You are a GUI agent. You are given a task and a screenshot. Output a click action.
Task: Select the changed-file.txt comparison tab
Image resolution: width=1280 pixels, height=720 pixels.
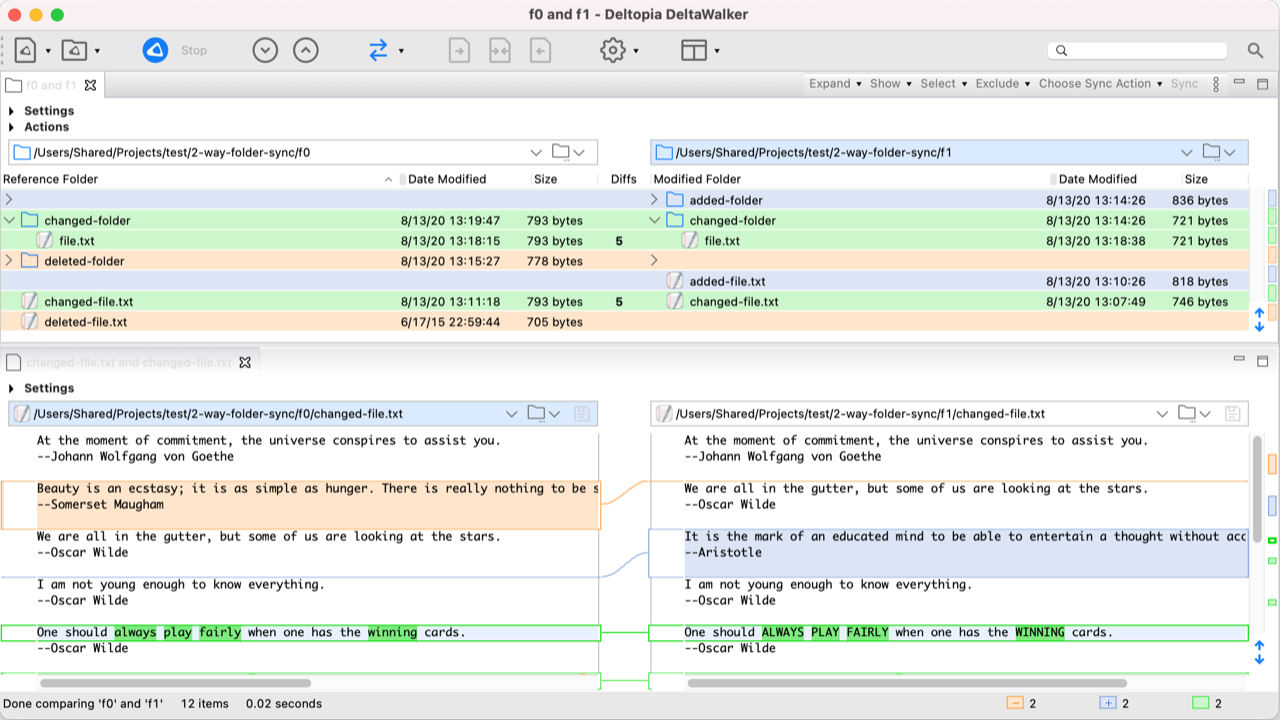click(128, 362)
